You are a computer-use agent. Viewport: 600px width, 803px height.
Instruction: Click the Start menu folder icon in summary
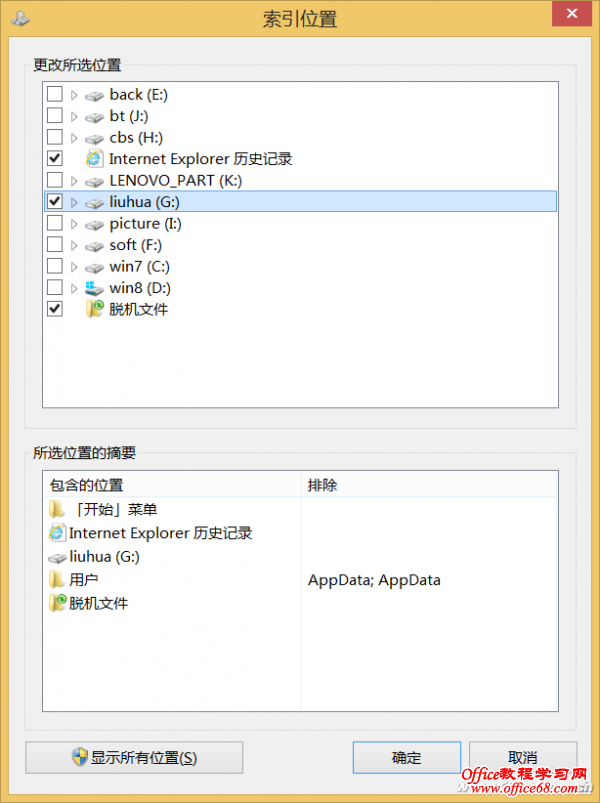point(58,510)
